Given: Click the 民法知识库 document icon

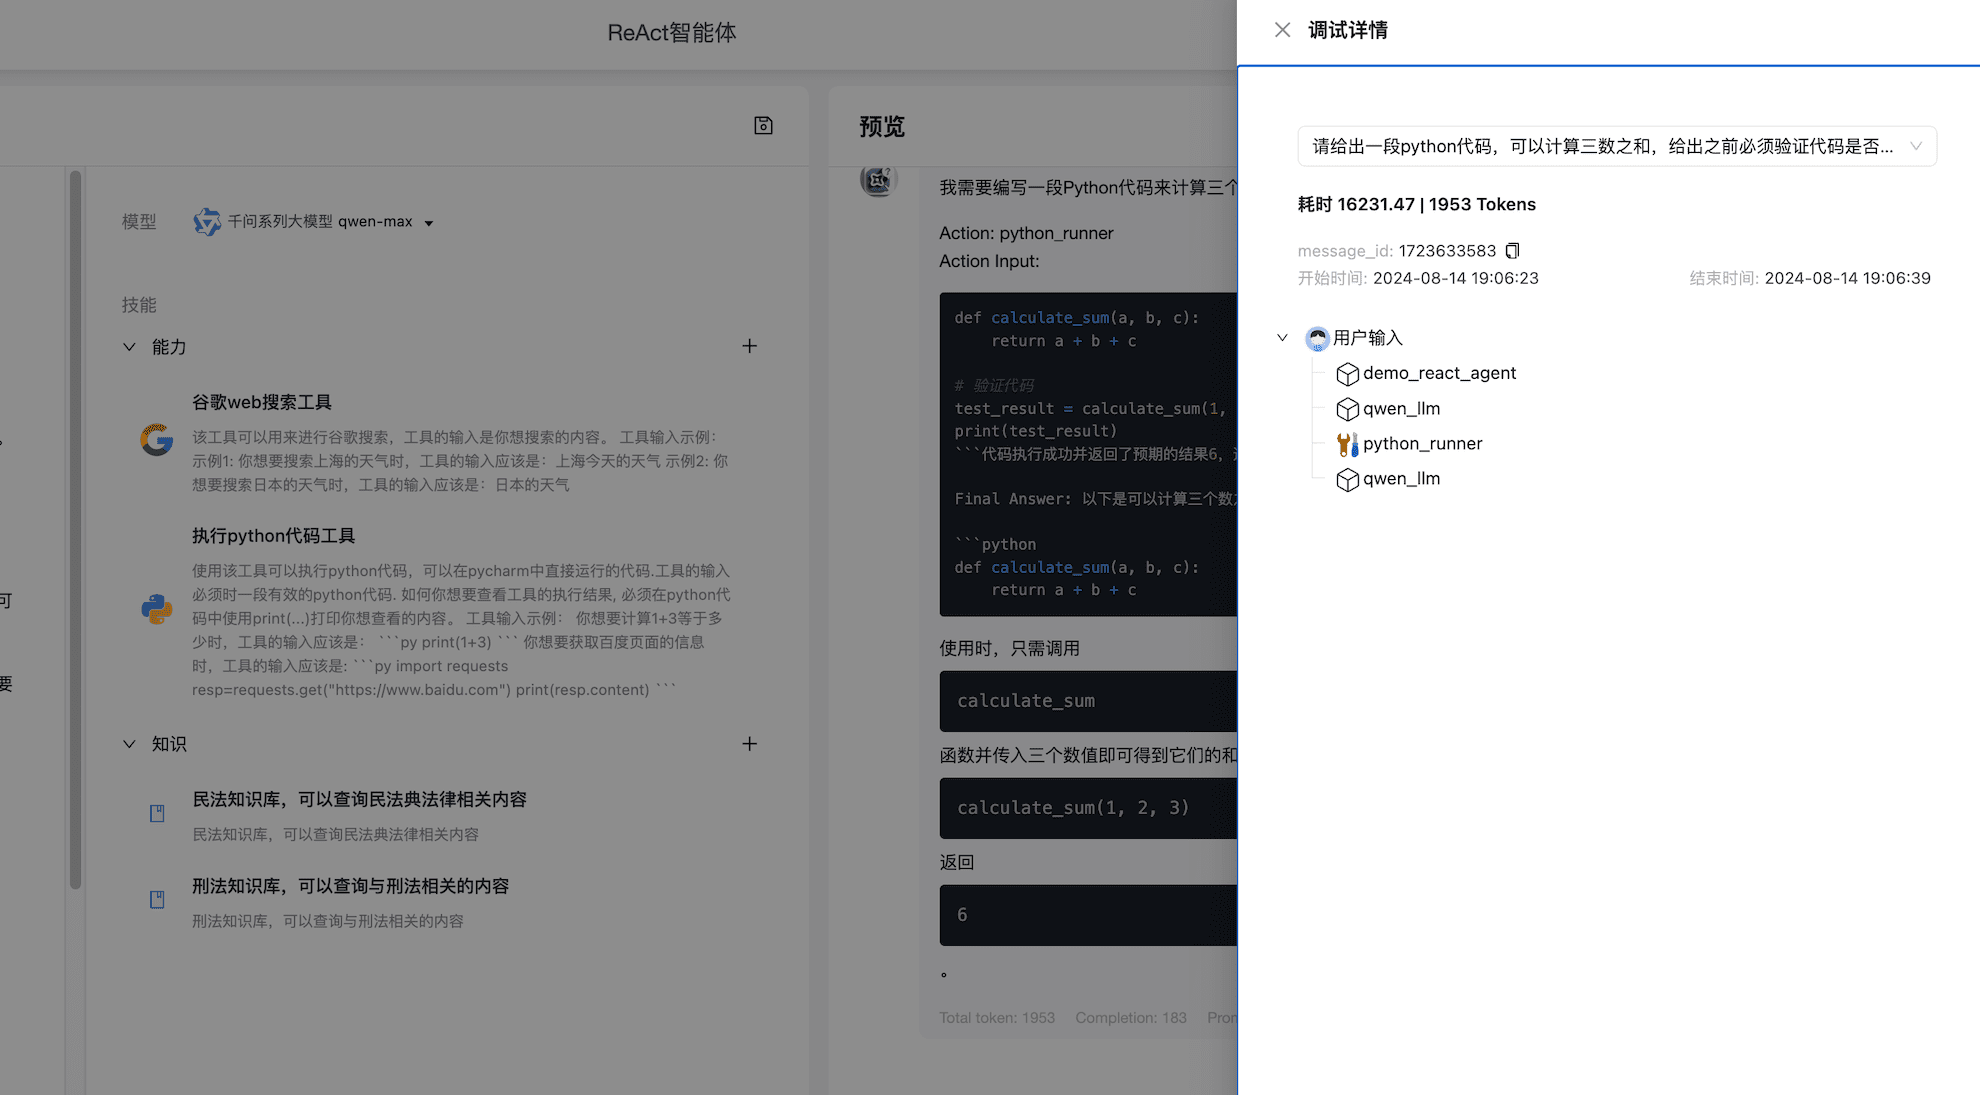Looking at the screenshot, I should [157, 813].
